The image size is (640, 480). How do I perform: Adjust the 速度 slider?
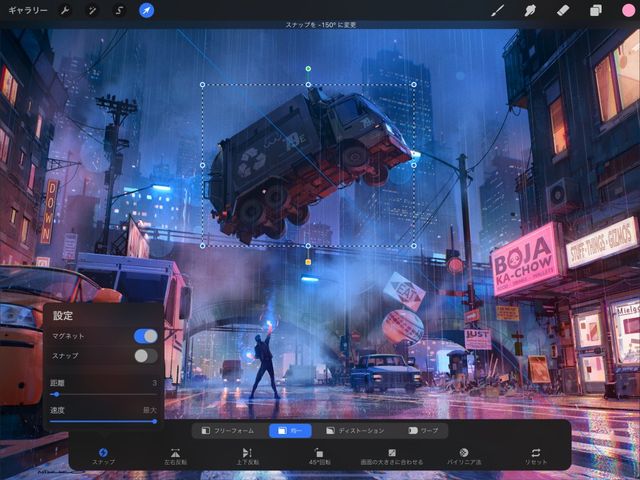pyautogui.click(x=103, y=421)
